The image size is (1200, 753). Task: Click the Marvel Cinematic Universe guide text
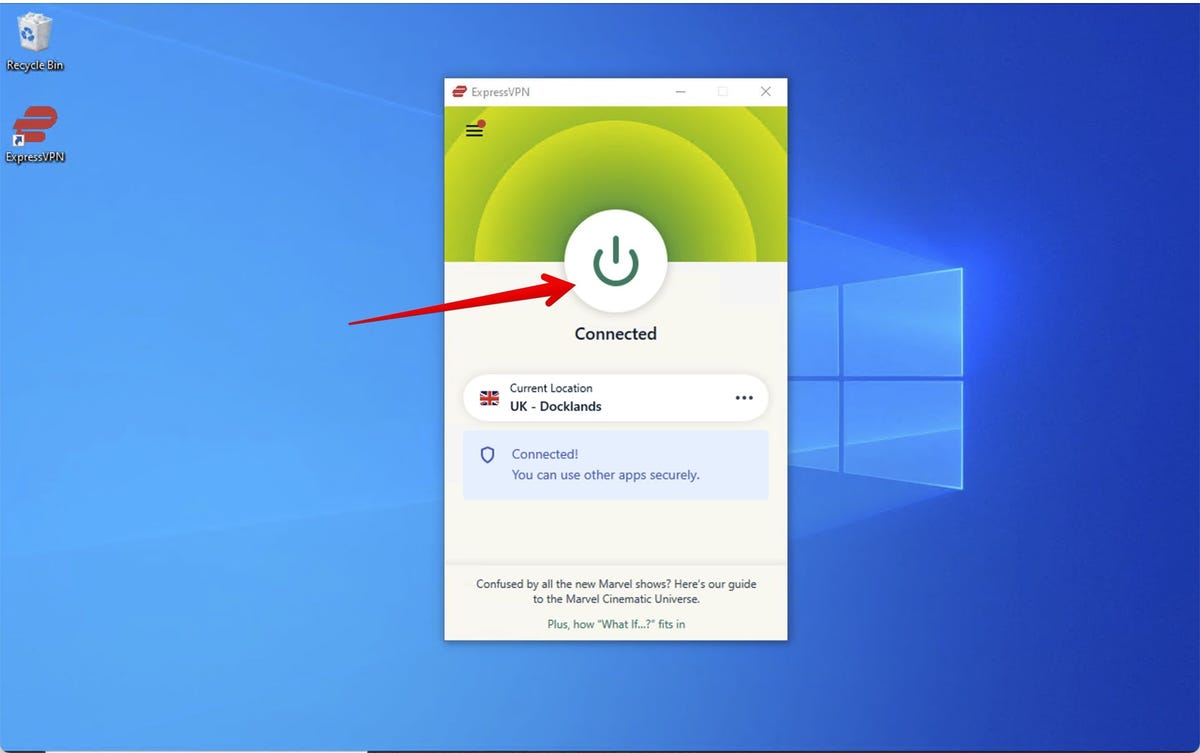point(616,591)
